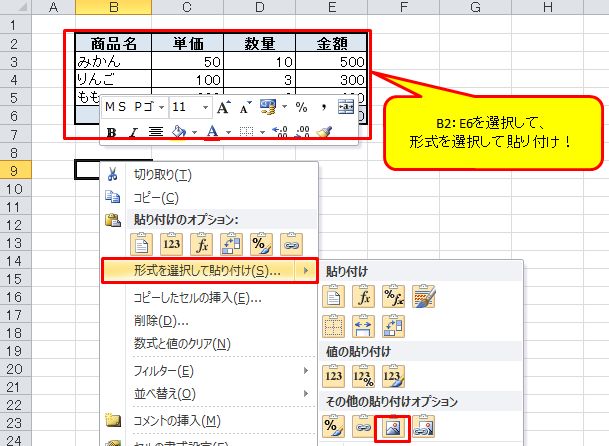The height and width of the screenshot is (446, 609).
Task: Select Values and Number Formatting 12% icon
Action: click(363, 376)
